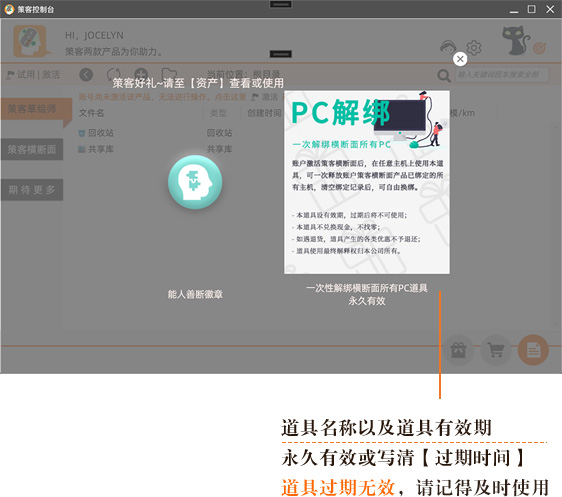Select the 策客横断面 tab
This screenshot has height=497, width=562.
click(x=32, y=149)
